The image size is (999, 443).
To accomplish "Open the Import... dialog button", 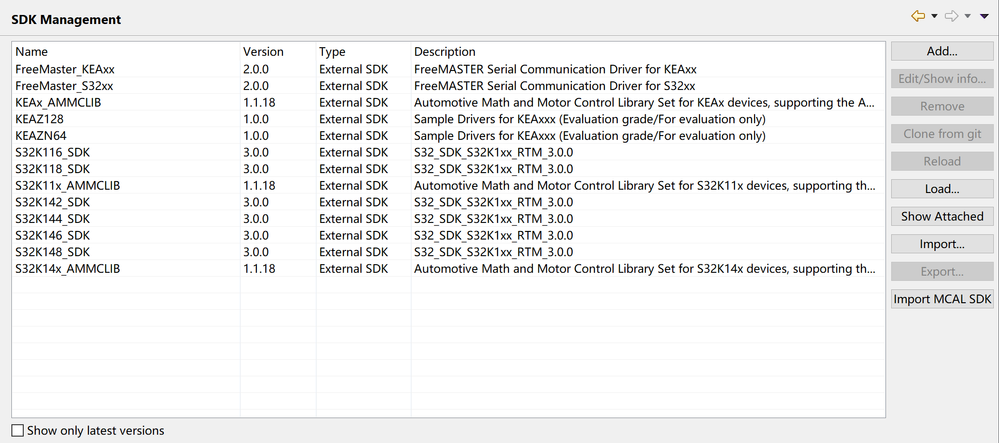I will [942, 244].
